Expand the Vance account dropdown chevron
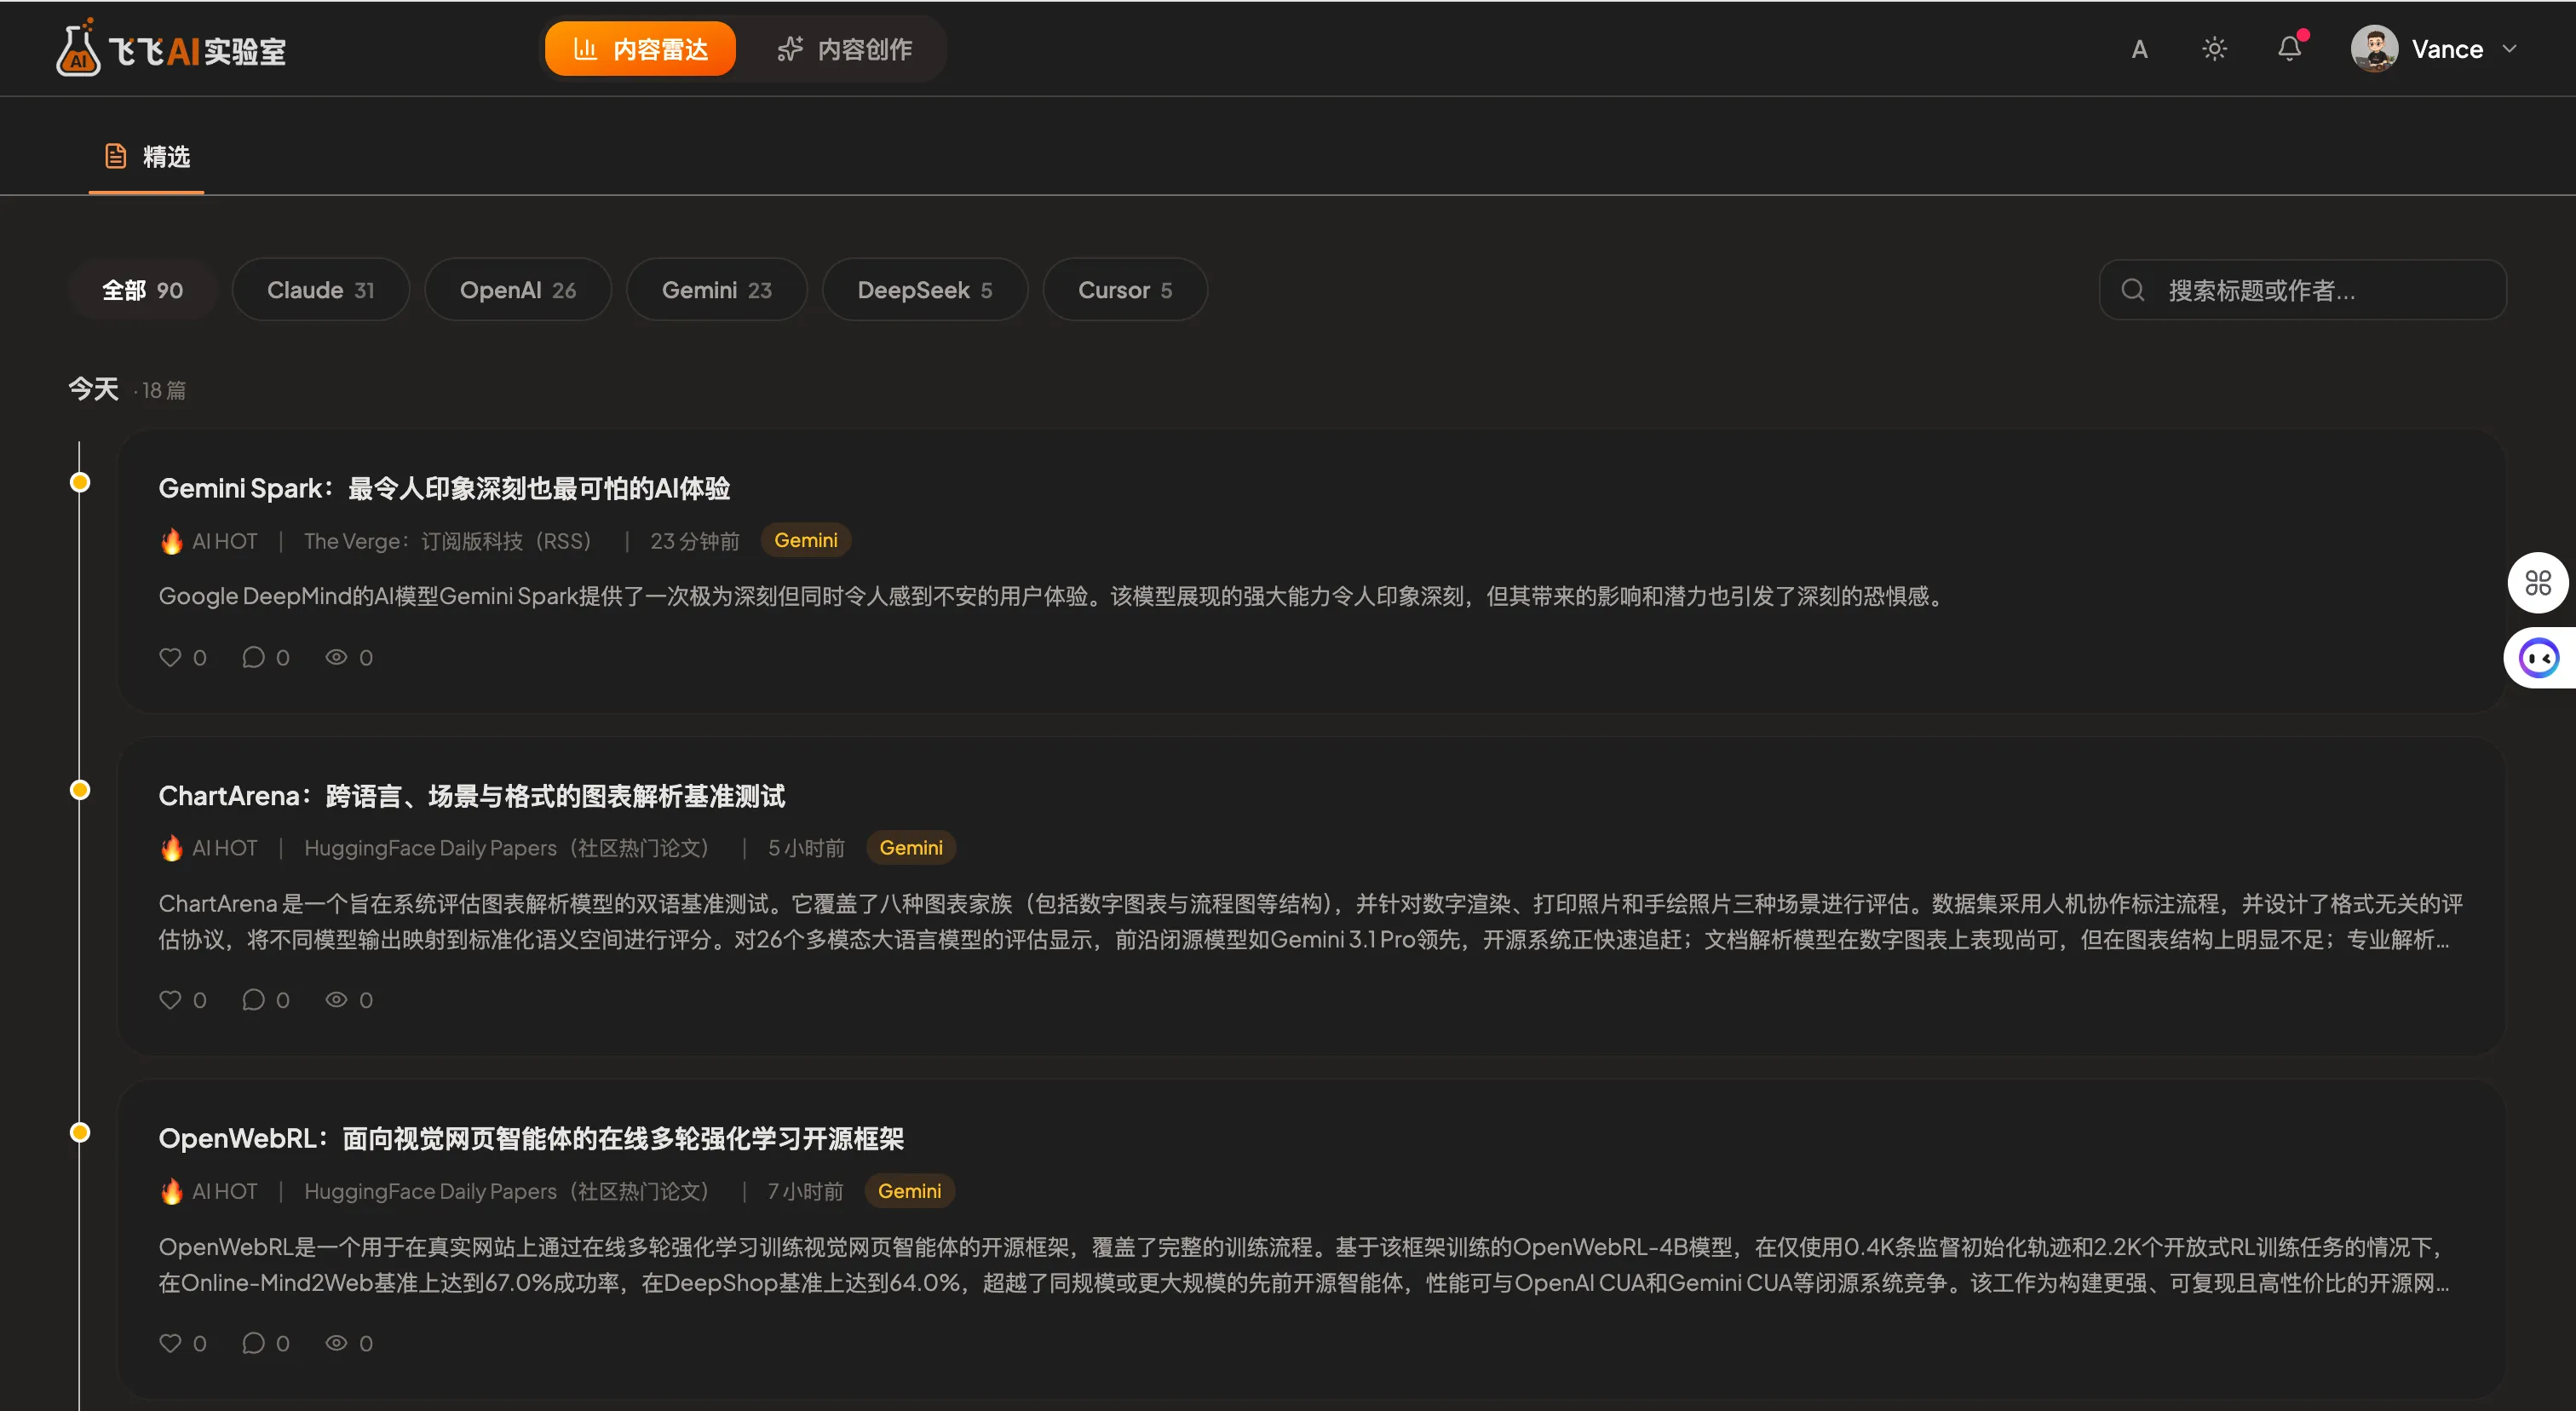The image size is (2576, 1411). pyautogui.click(x=2509, y=49)
